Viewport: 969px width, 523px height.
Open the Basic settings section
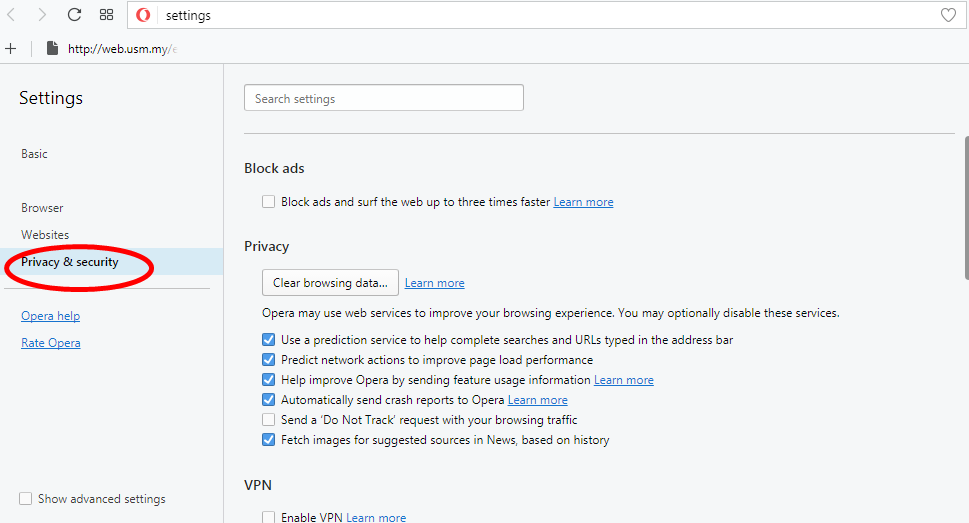coord(34,154)
